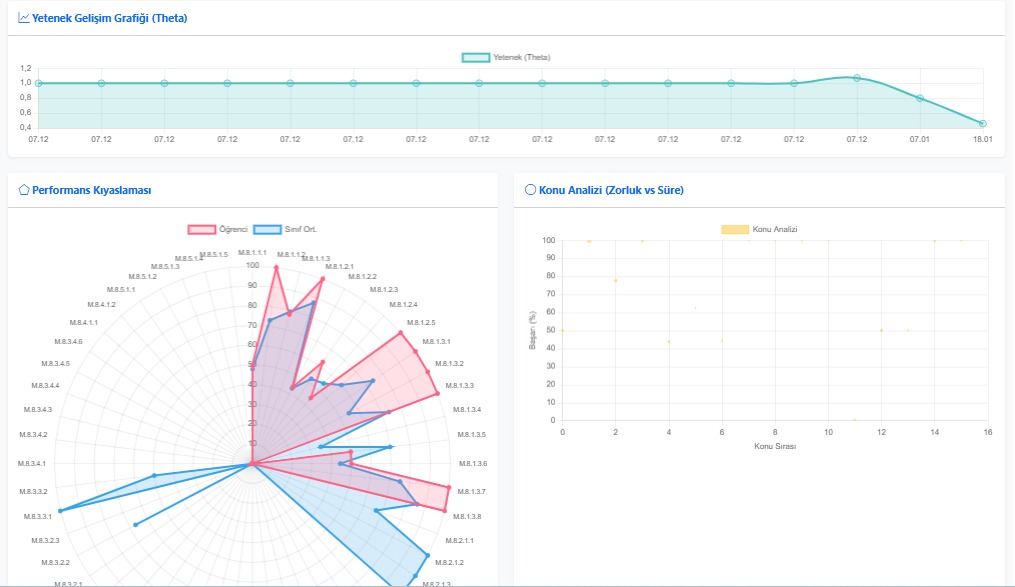Select the Theta data point at 07.01
This screenshot has height=587, width=1015.
tap(920, 98)
